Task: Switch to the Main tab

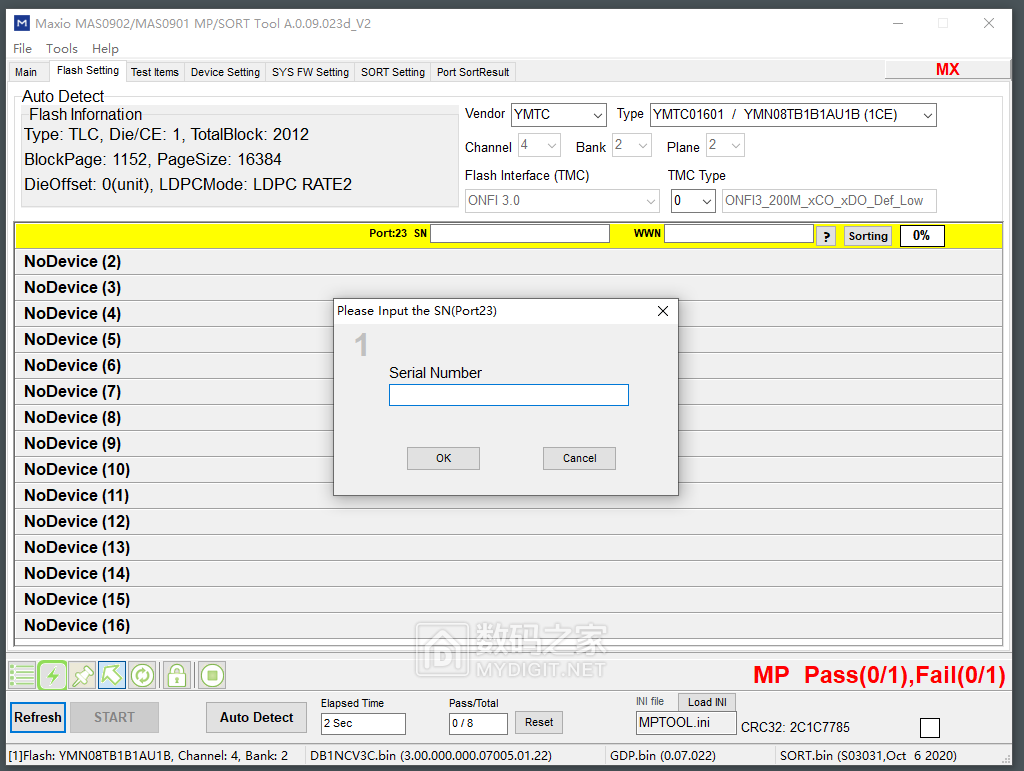Action: (26, 72)
